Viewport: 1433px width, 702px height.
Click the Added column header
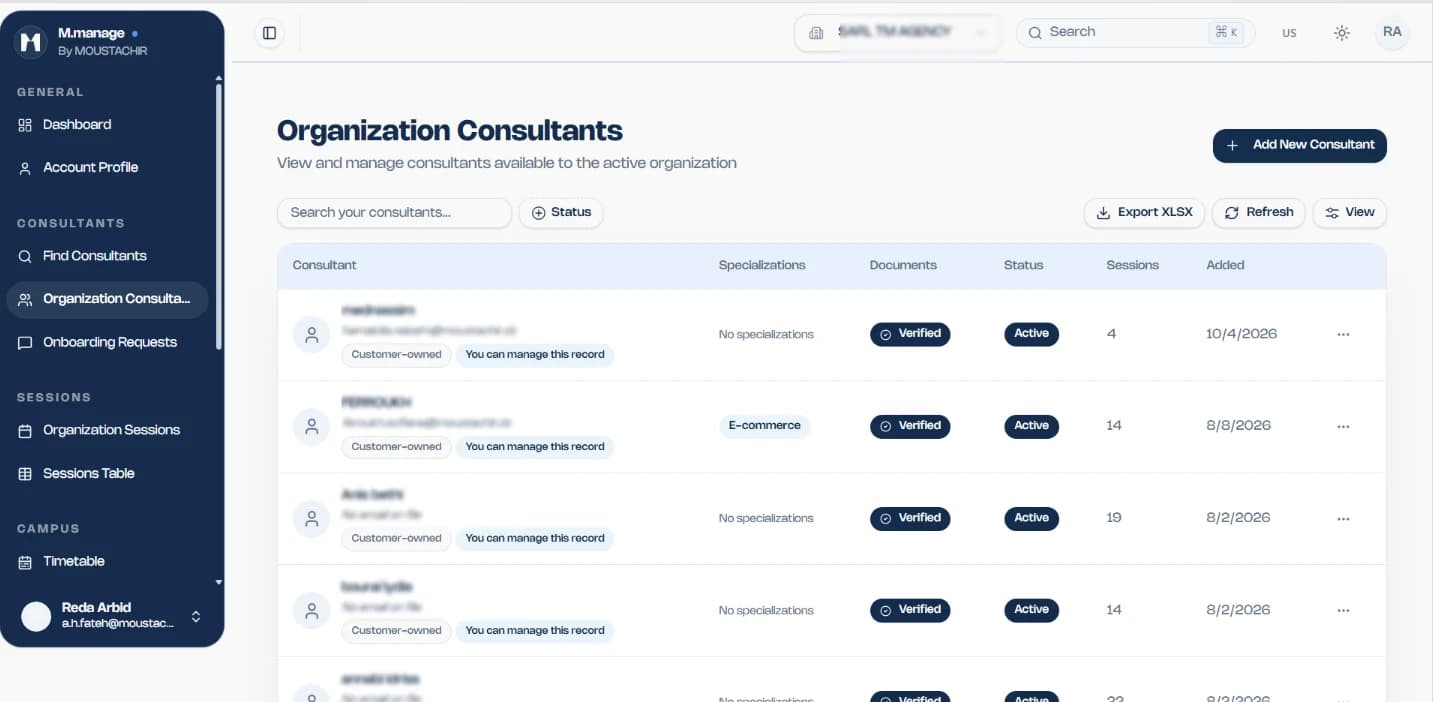click(x=1225, y=266)
